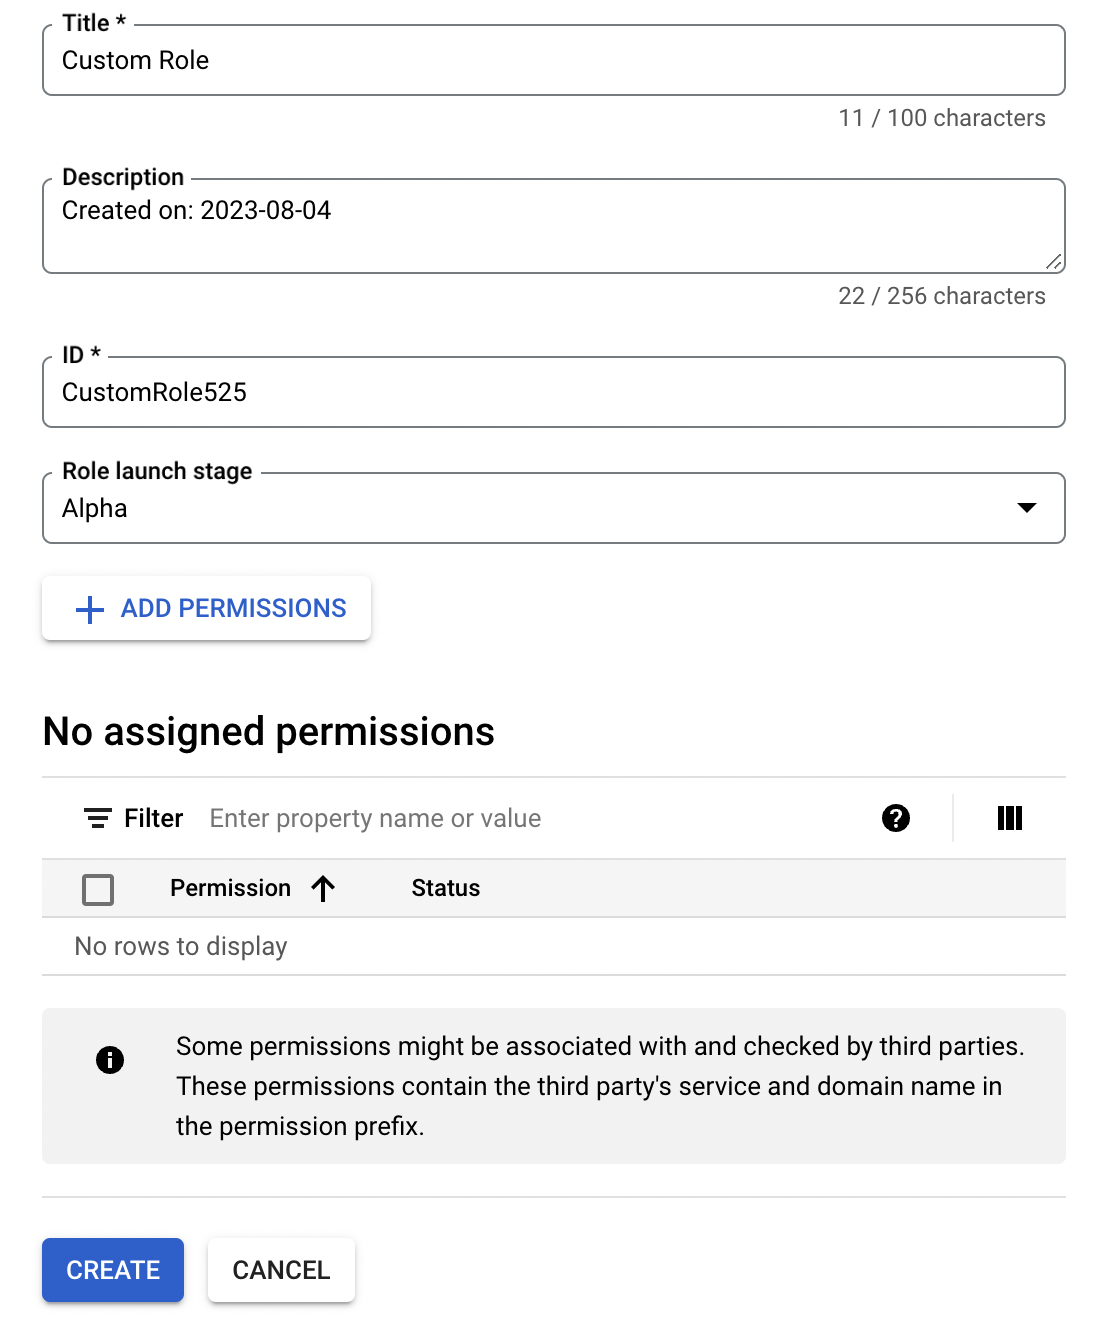Click the Permission column header
This screenshot has height=1320, width=1108.
(x=230, y=888)
